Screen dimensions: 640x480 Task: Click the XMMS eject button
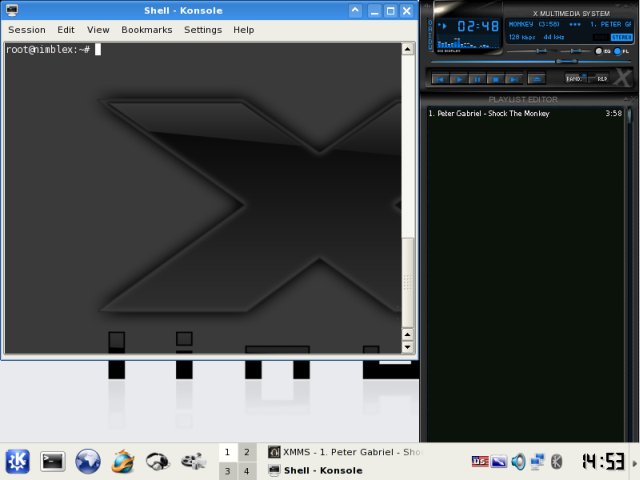click(537, 79)
